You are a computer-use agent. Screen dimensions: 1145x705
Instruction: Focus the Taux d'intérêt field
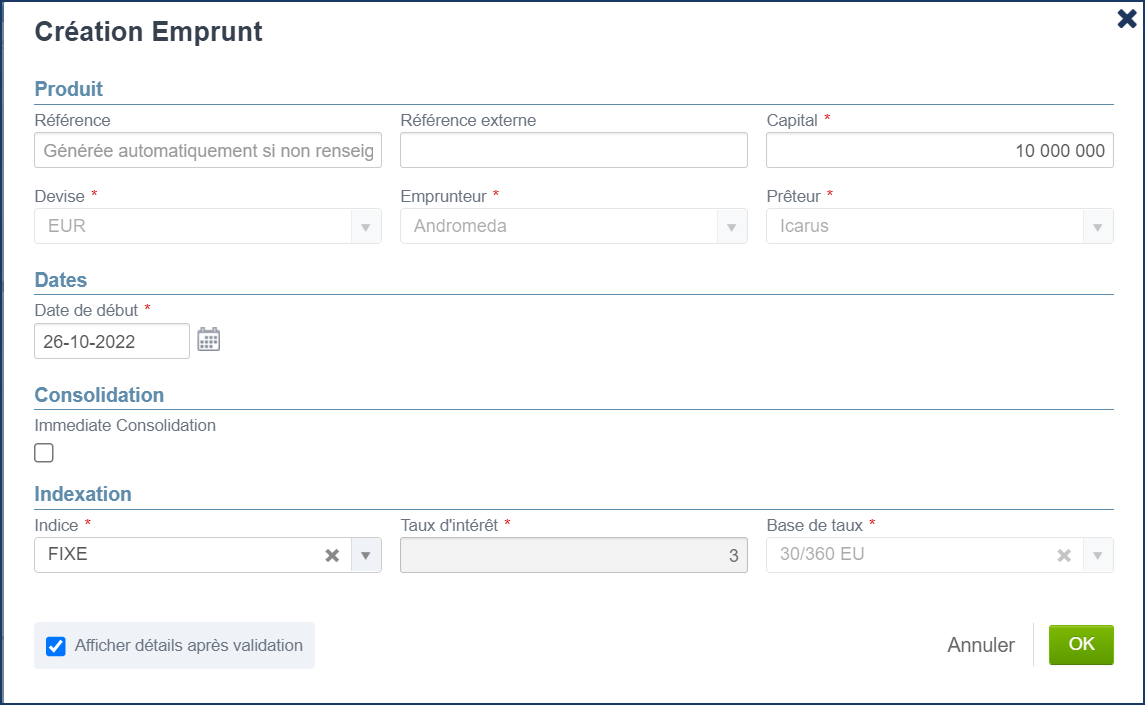(573, 555)
